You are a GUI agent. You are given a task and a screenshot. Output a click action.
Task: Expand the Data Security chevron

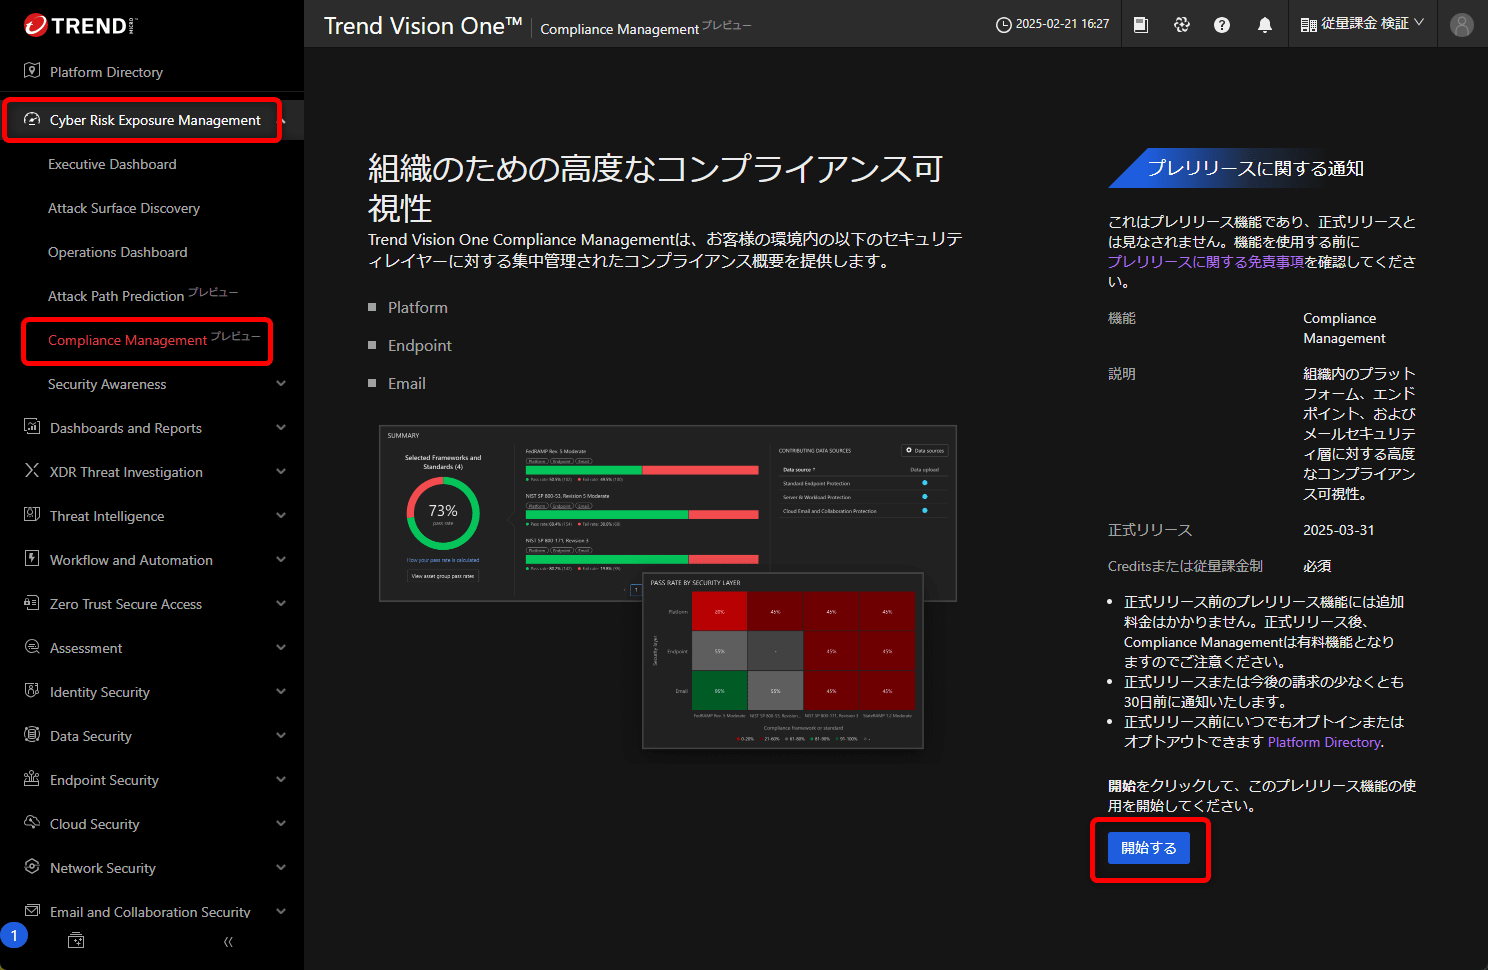point(281,736)
